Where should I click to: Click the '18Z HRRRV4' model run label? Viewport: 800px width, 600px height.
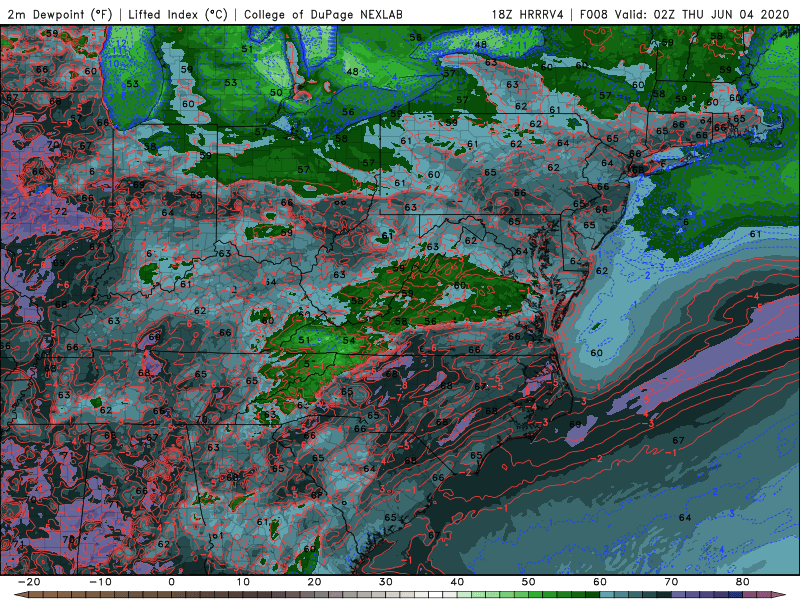tap(527, 14)
